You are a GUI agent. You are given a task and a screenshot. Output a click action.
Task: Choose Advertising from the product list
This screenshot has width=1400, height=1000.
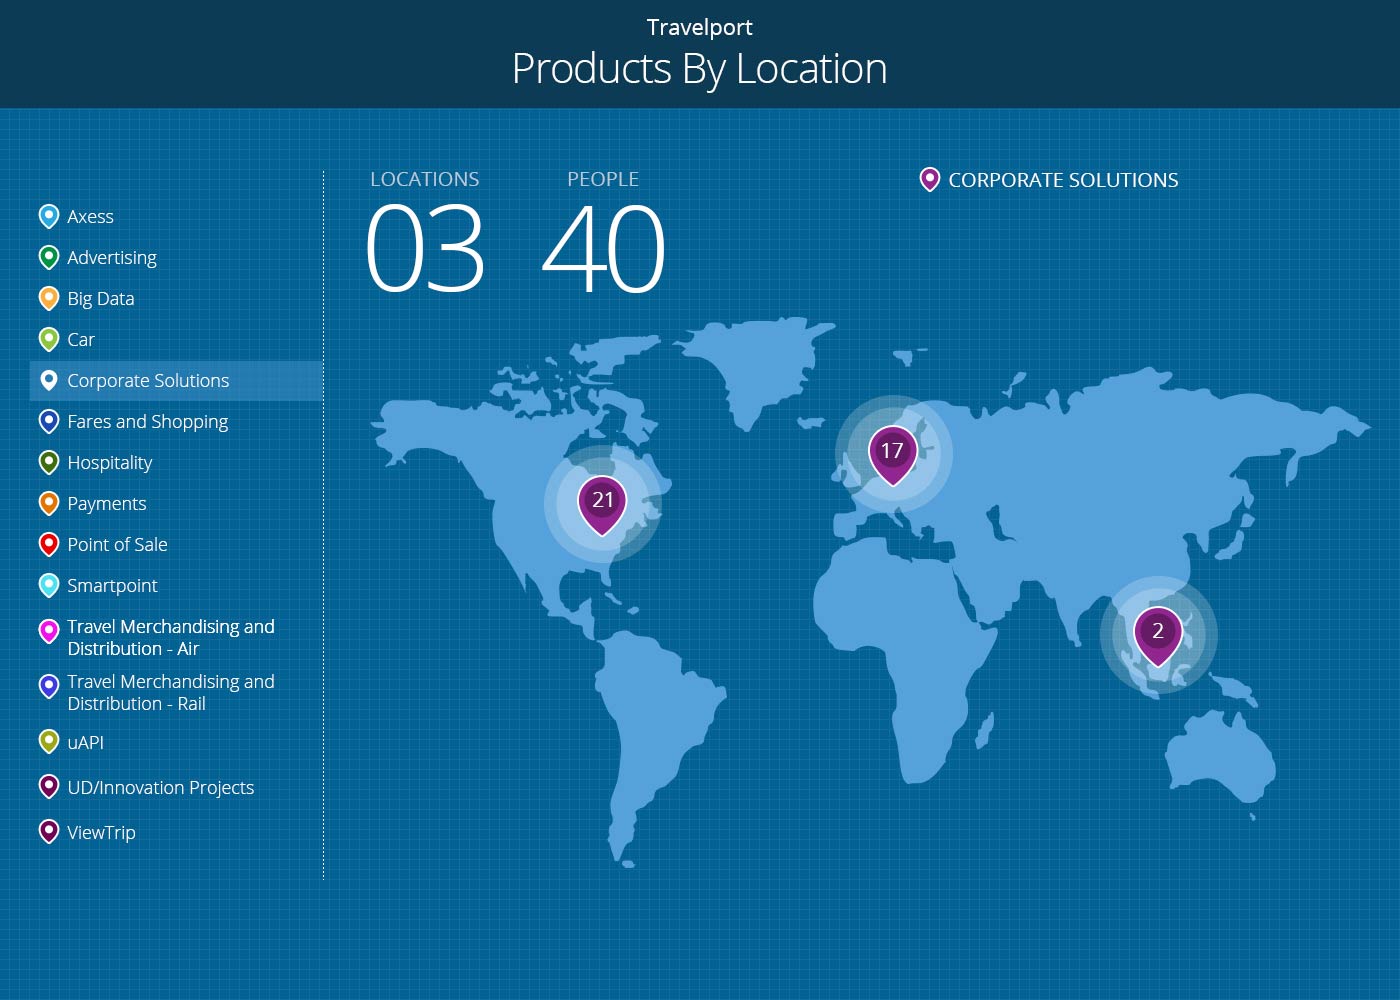tap(112, 257)
